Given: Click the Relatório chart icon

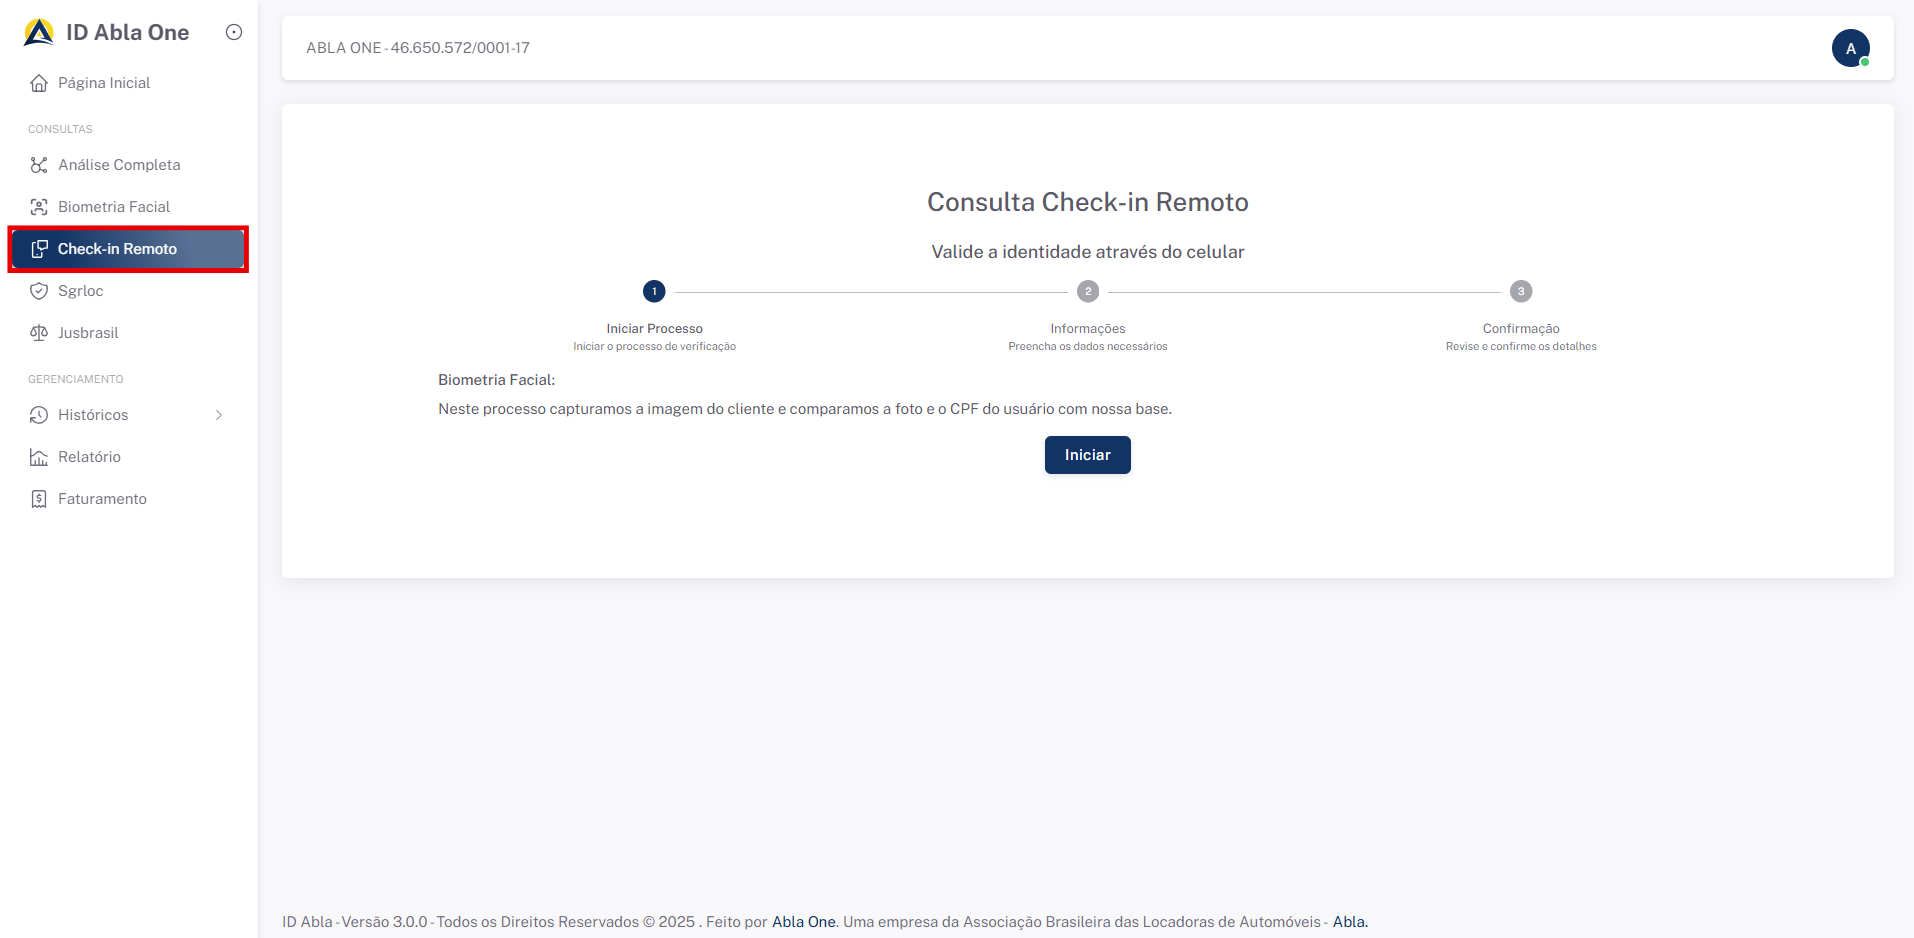Looking at the screenshot, I should pos(38,456).
